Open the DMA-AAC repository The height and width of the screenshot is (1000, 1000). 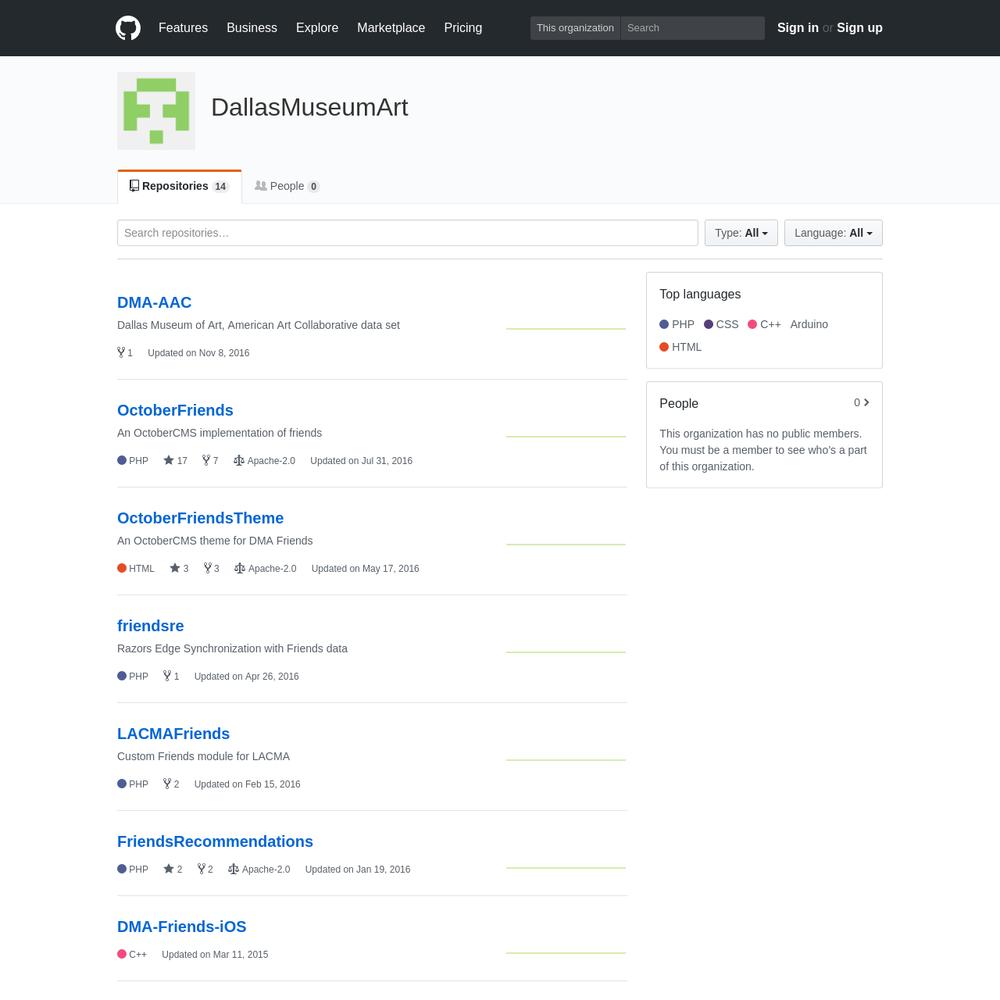(x=154, y=302)
